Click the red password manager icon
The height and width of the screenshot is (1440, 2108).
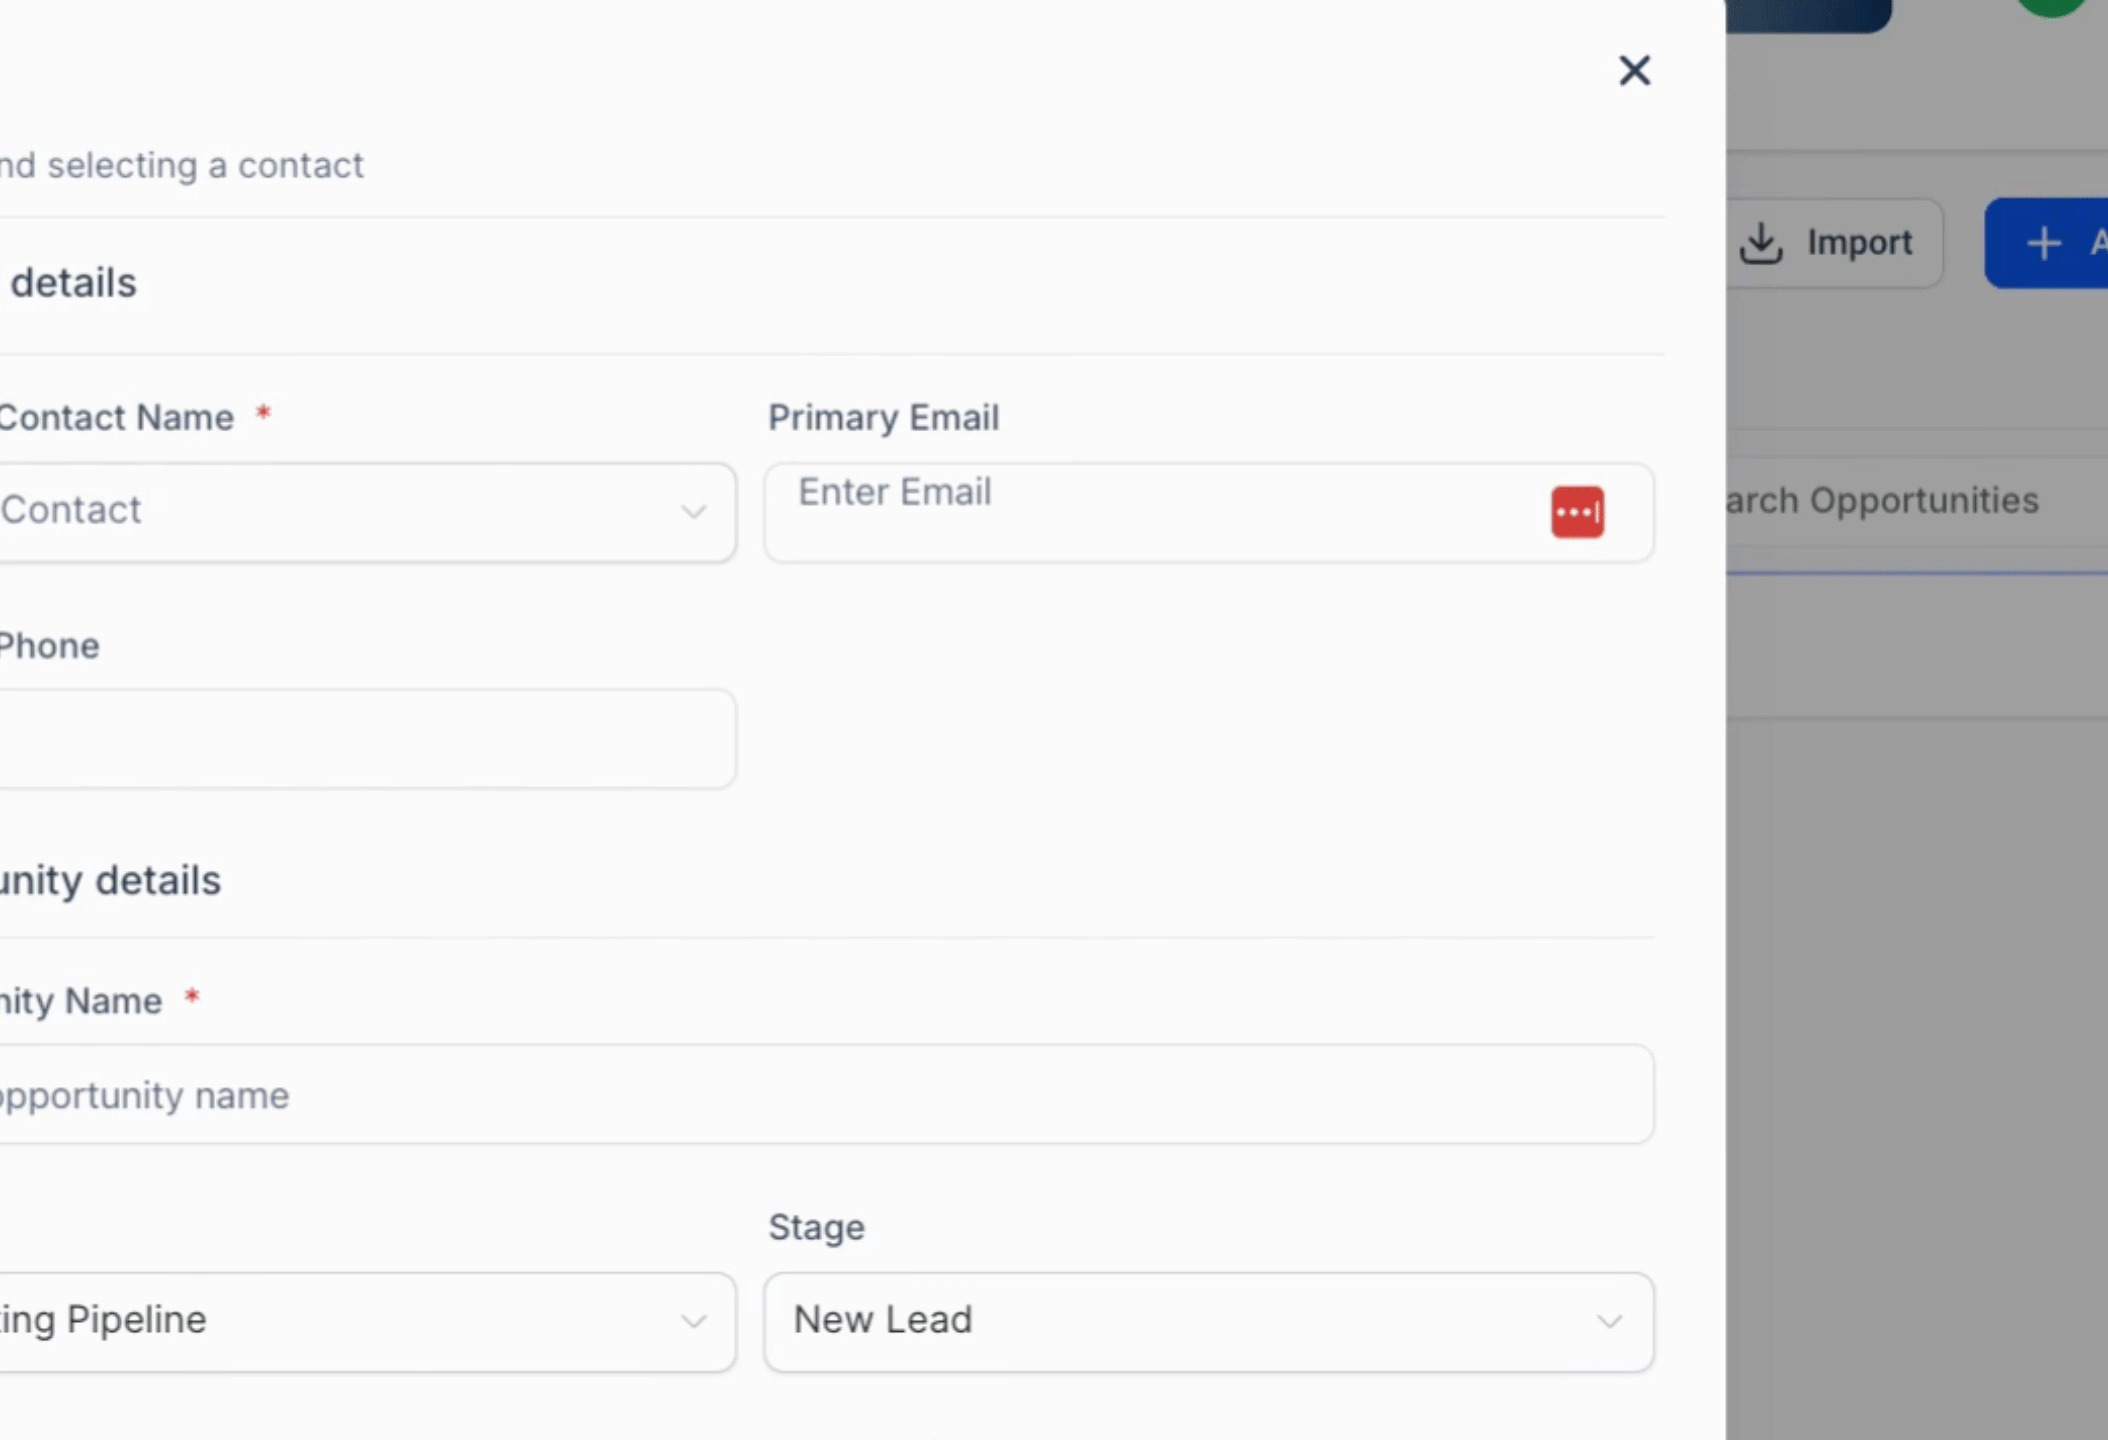click(x=1577, y=512)
